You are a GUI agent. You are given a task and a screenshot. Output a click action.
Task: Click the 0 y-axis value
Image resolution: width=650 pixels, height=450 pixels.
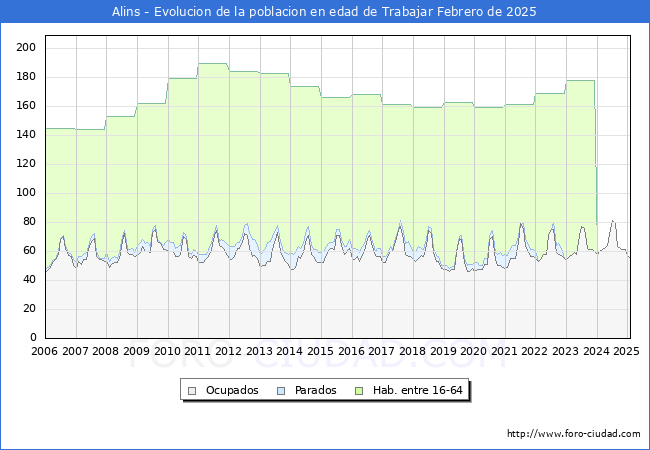pos(33,338)
